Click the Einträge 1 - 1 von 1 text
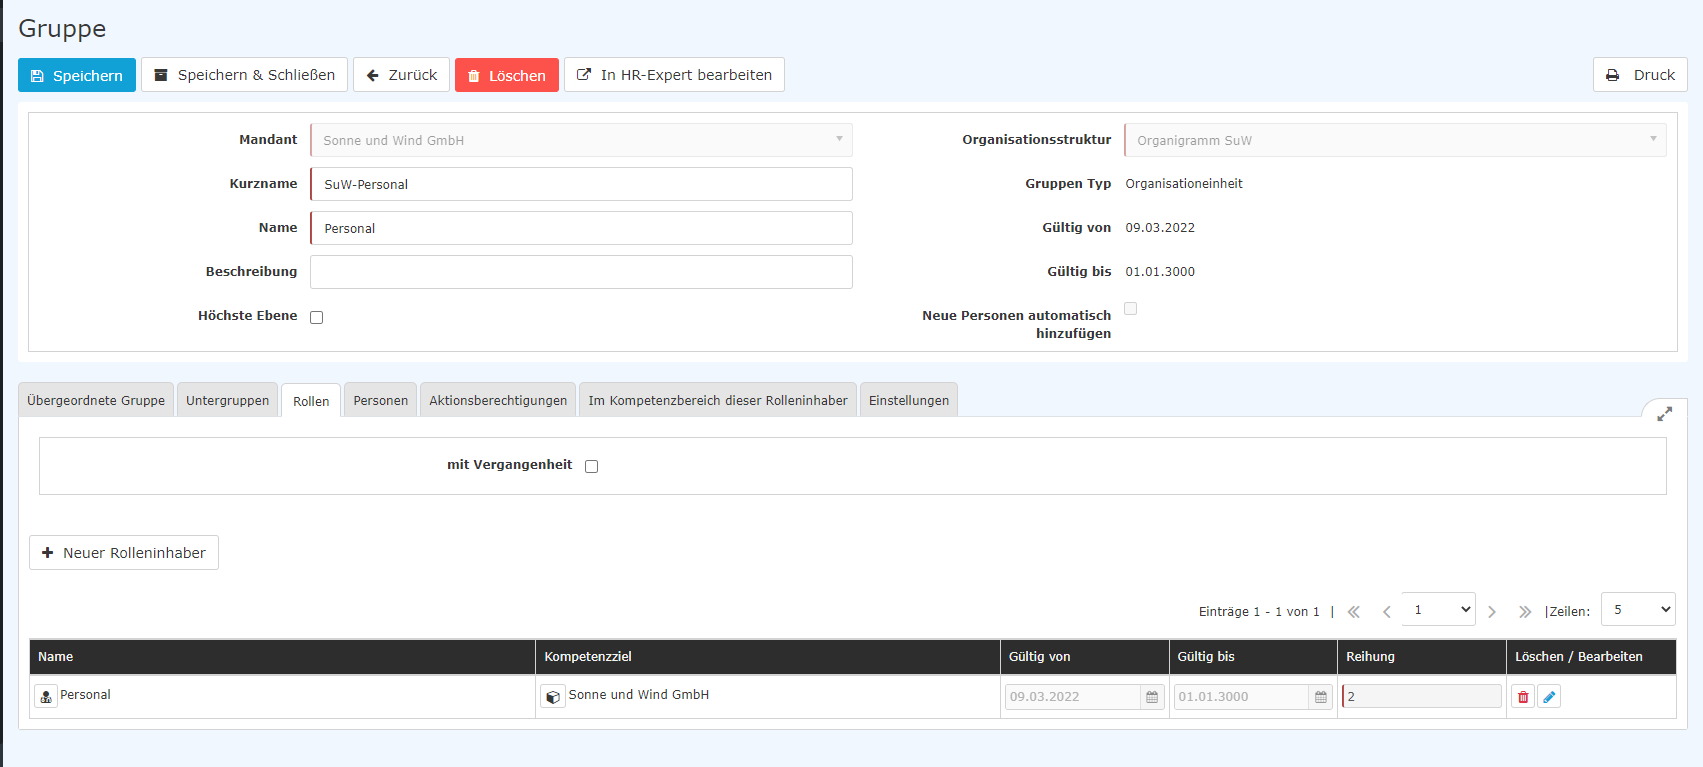Image resolution: width=1703 pixels, height=767 pixels. (1259, 612)
